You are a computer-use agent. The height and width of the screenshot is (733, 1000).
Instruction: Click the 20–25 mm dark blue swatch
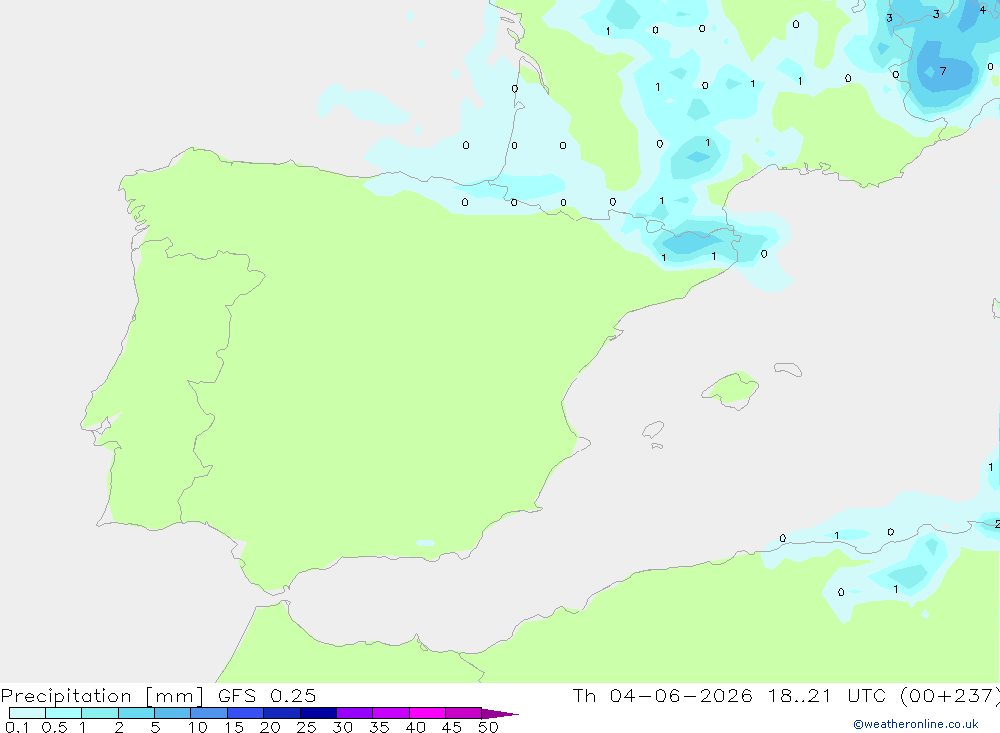[x=282, y=713]
